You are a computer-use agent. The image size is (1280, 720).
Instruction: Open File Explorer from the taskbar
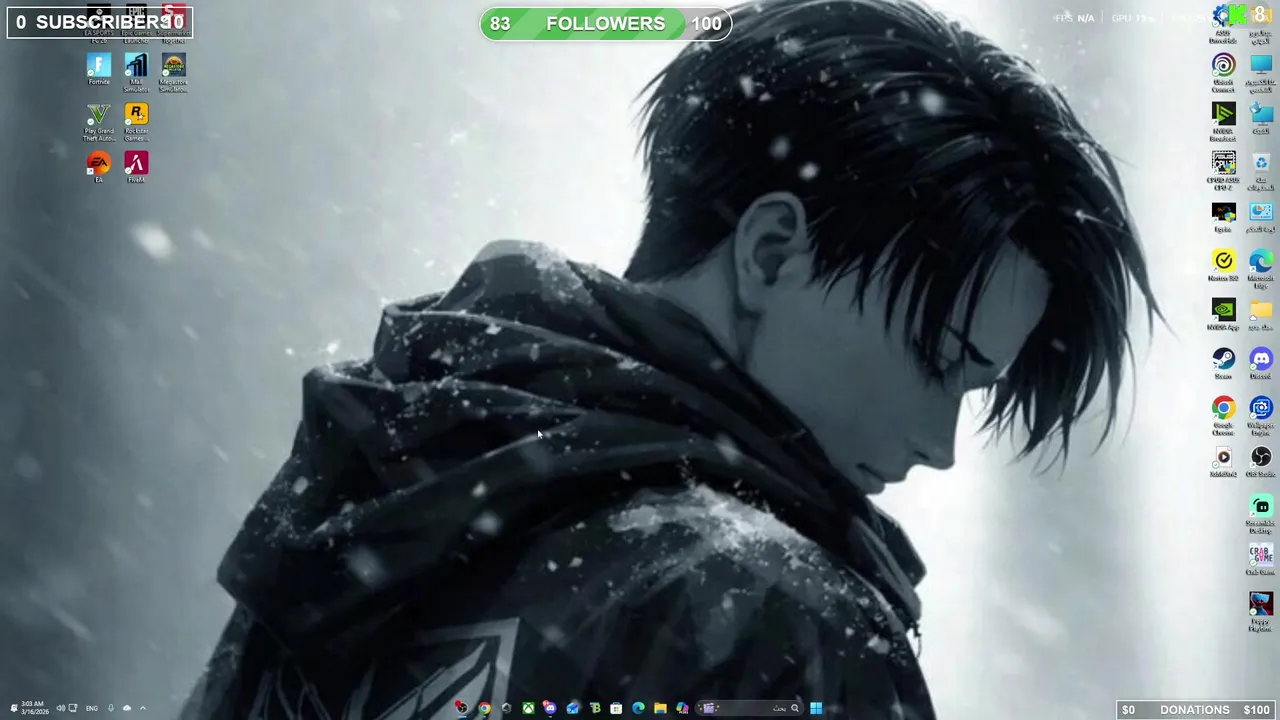(x=660, y=708)
